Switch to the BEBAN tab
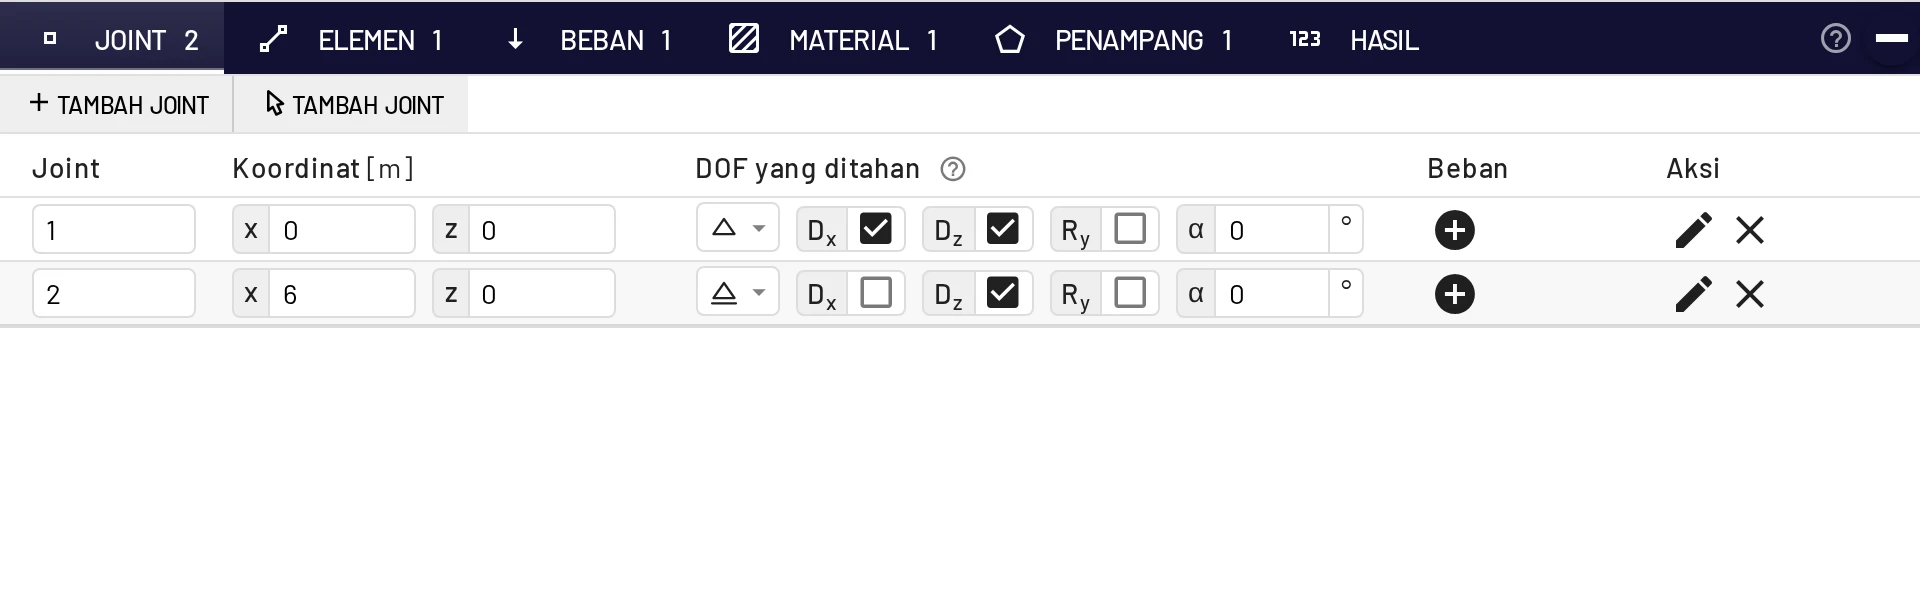Image resolution: width=1920 pixels, height=600 pixels. click(590, 39)
